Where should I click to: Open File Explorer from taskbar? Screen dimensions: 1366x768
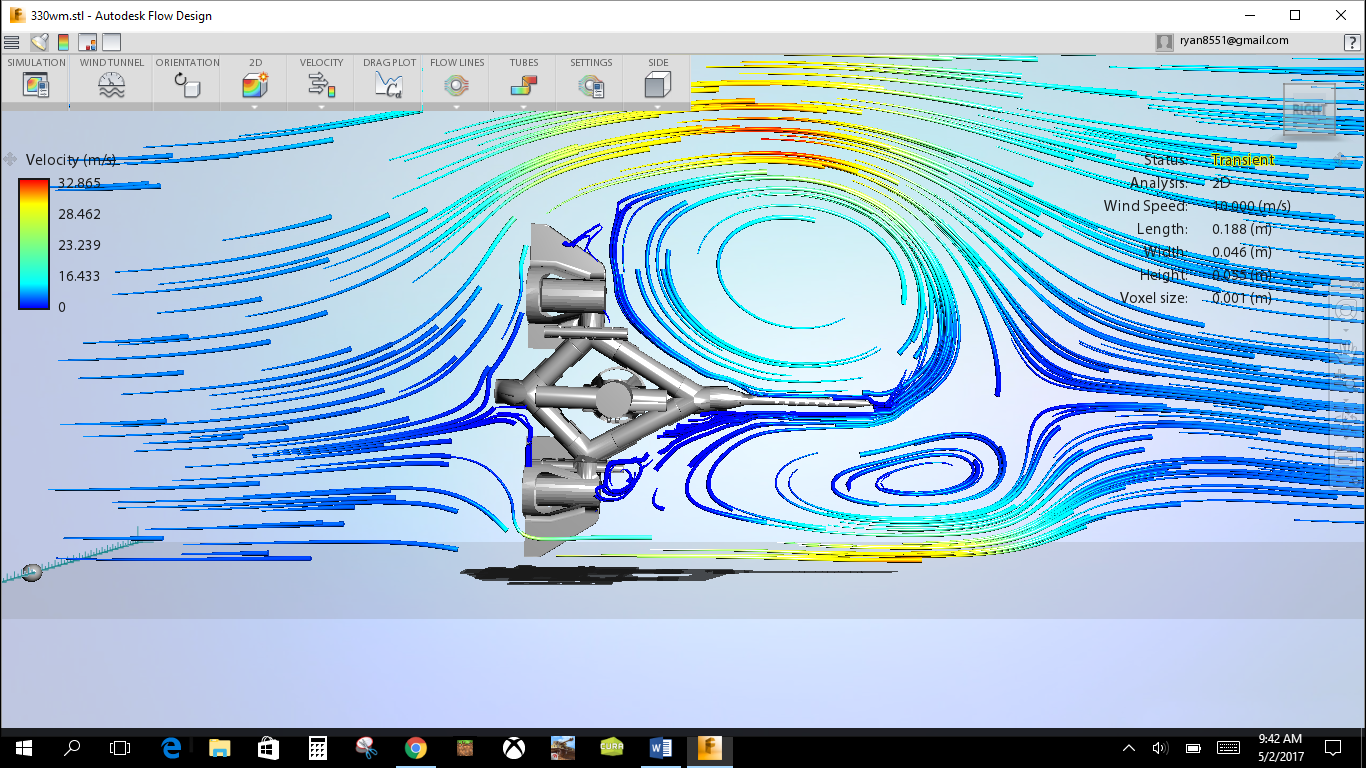coord(219,748)
